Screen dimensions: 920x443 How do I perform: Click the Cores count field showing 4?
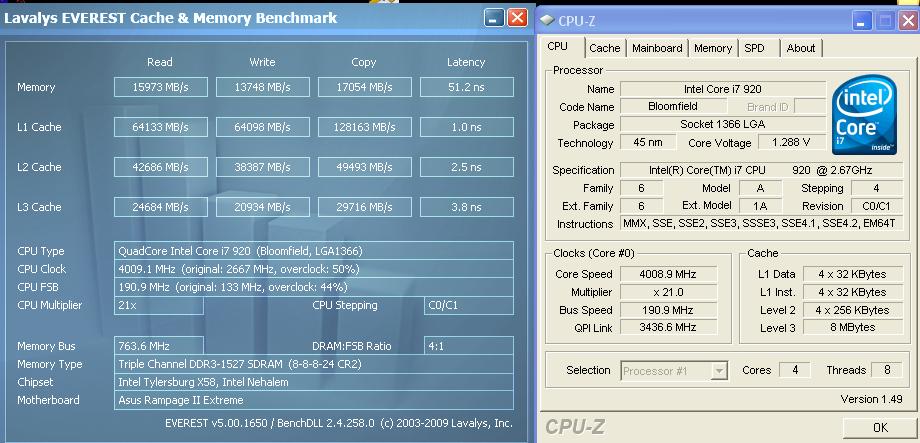pos(795,370)
